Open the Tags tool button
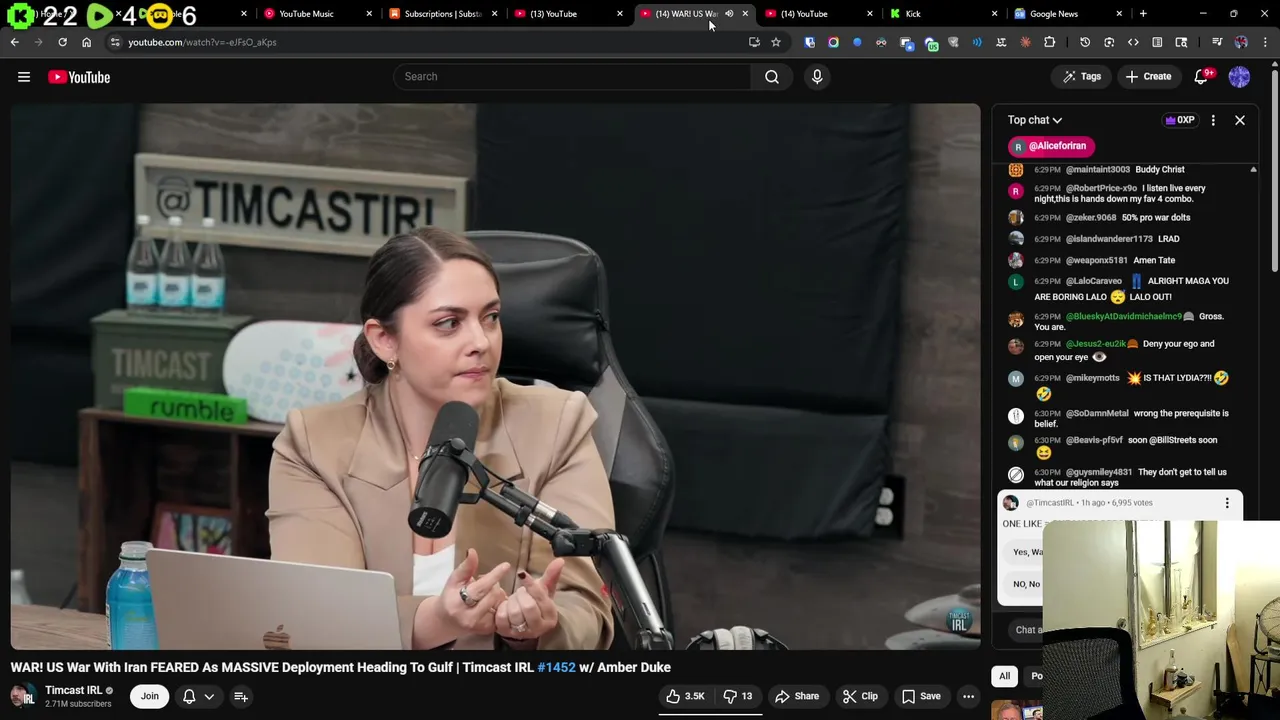1280x720 pixels. click(1082, 77)
